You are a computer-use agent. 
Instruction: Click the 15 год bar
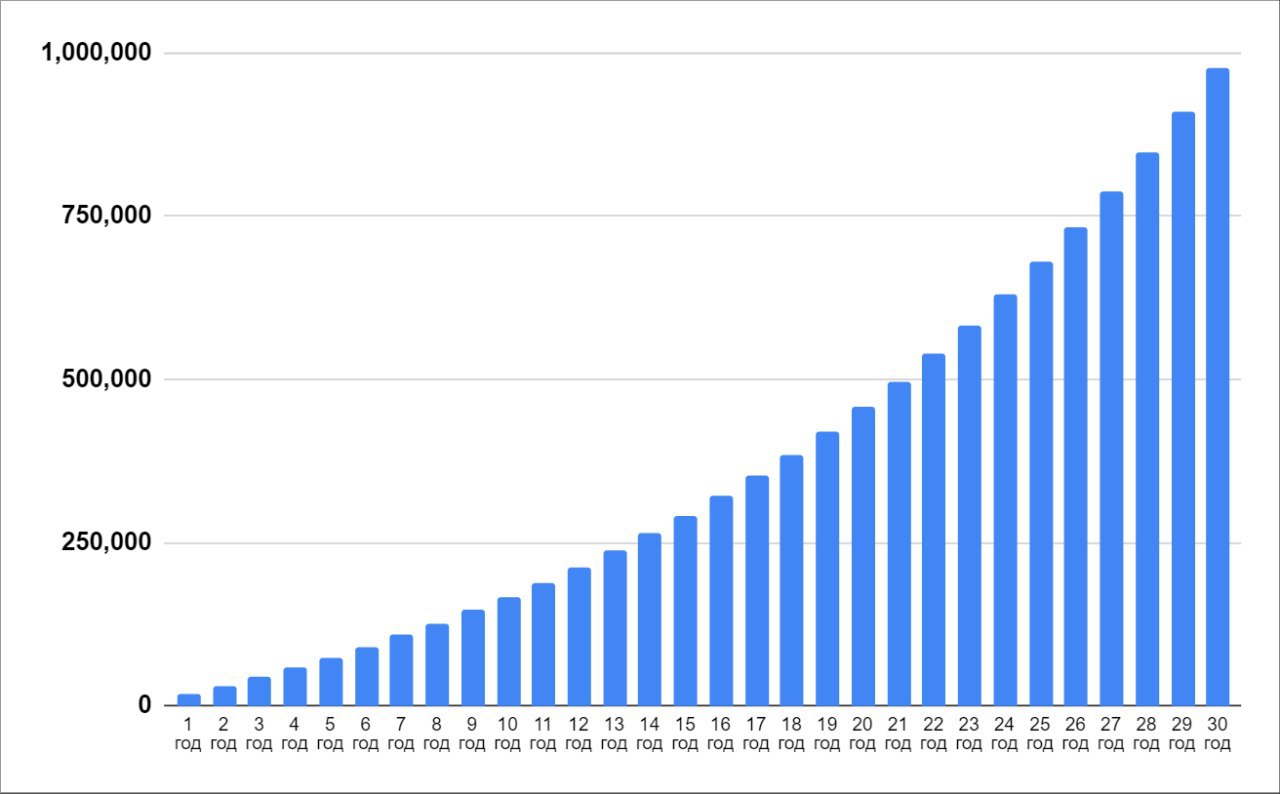point(685,611)
